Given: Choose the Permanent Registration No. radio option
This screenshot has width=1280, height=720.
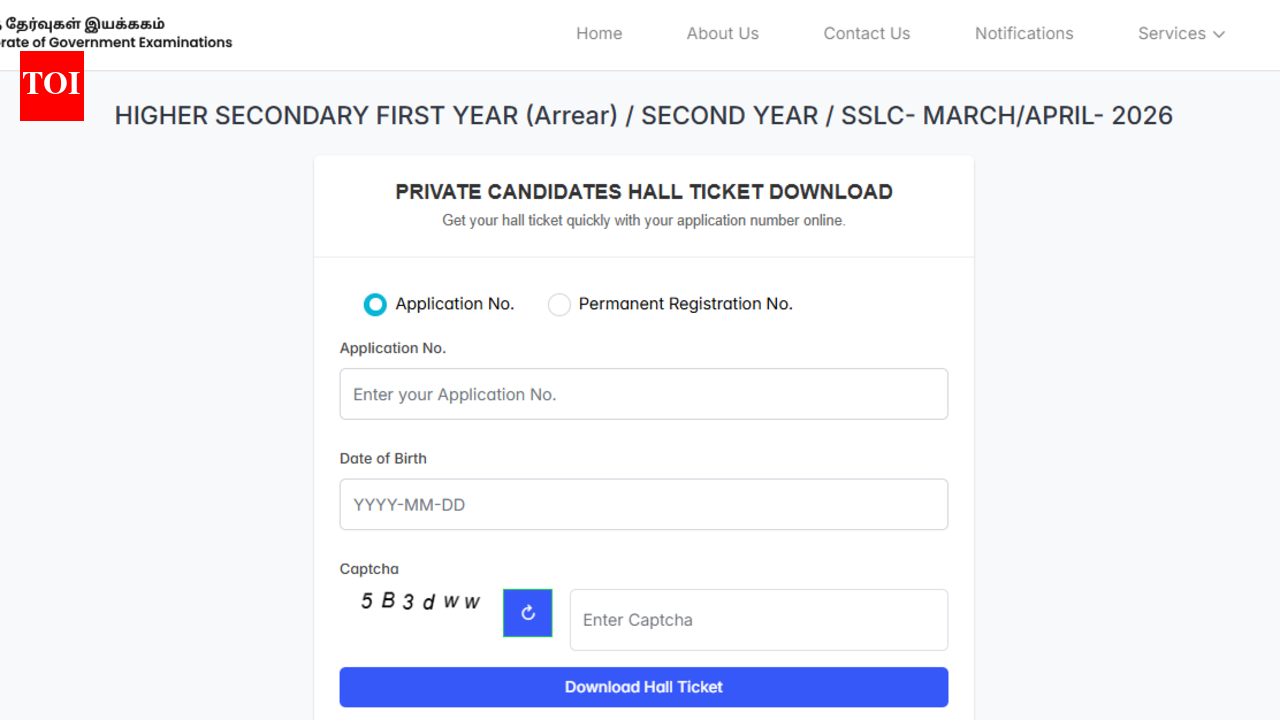Looking at the screenshot, I should [559, 304].
